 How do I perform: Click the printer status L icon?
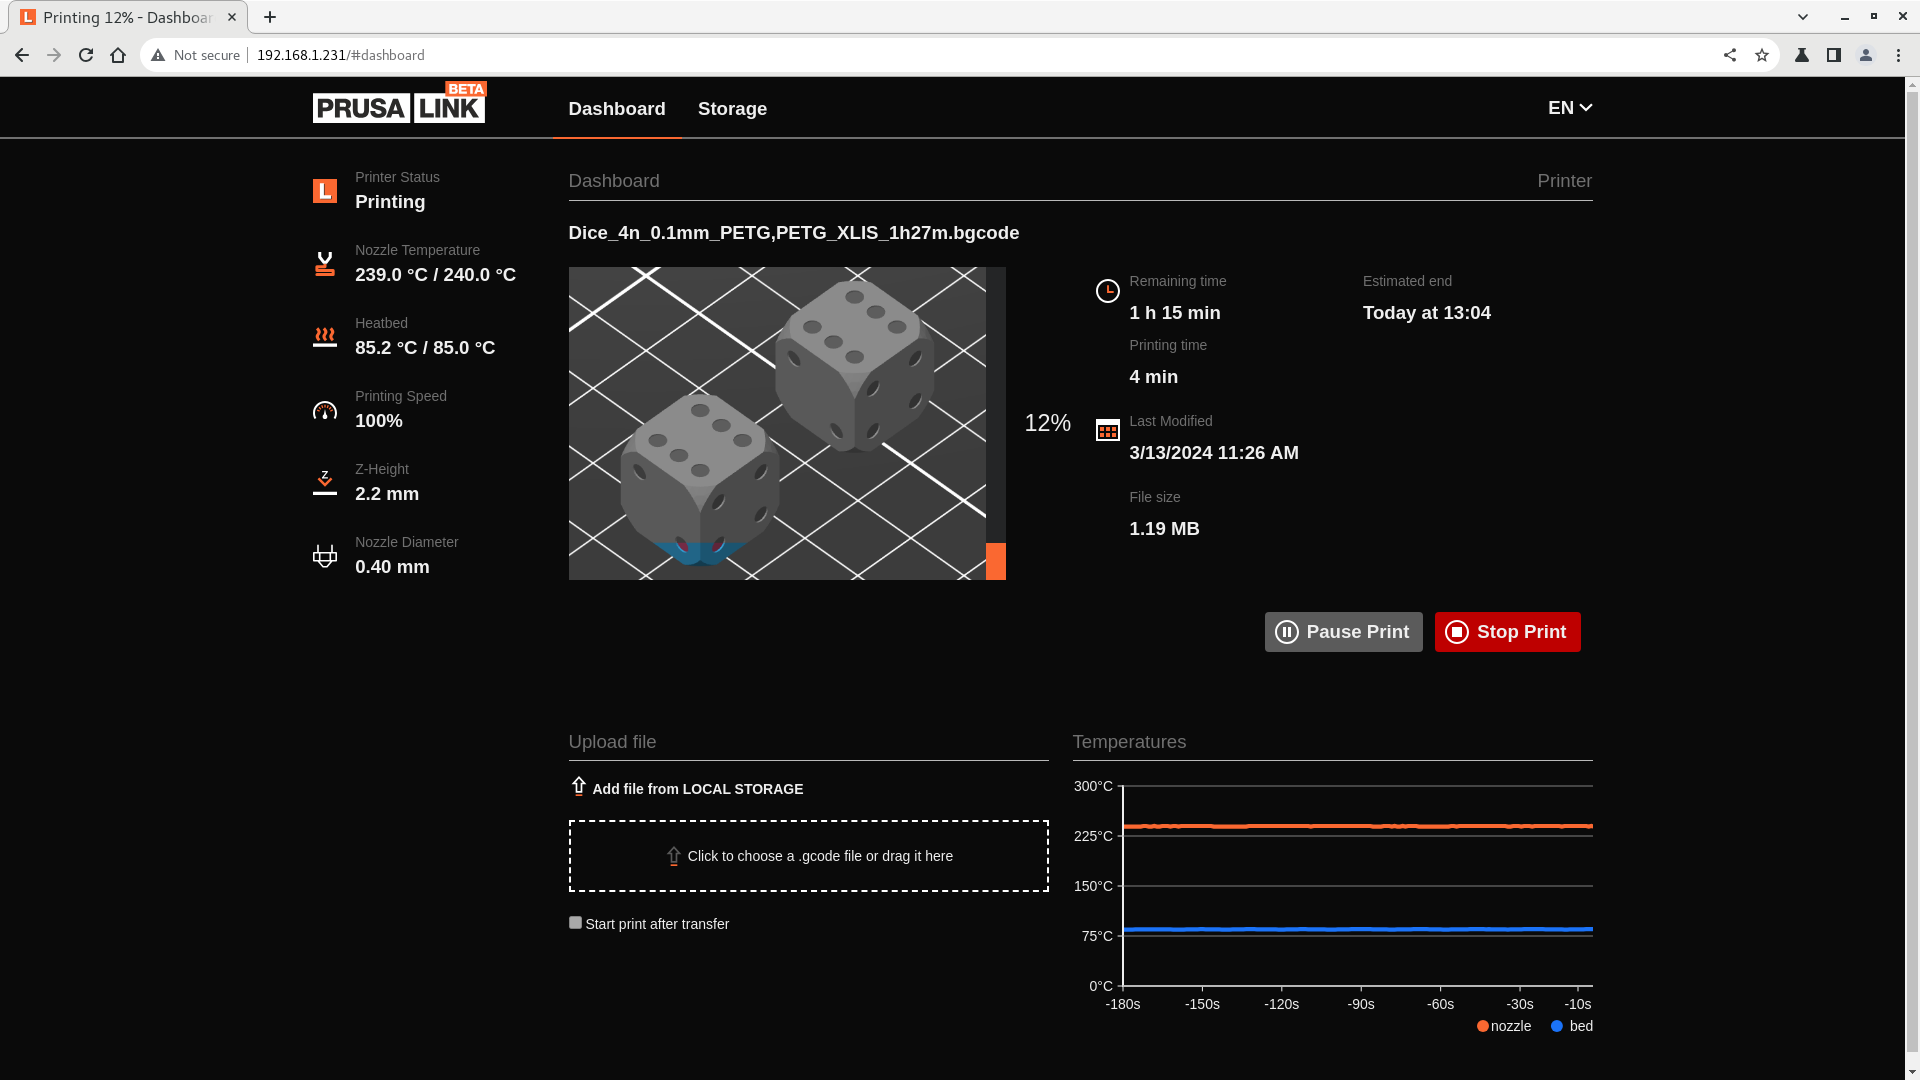coord(325,191)
